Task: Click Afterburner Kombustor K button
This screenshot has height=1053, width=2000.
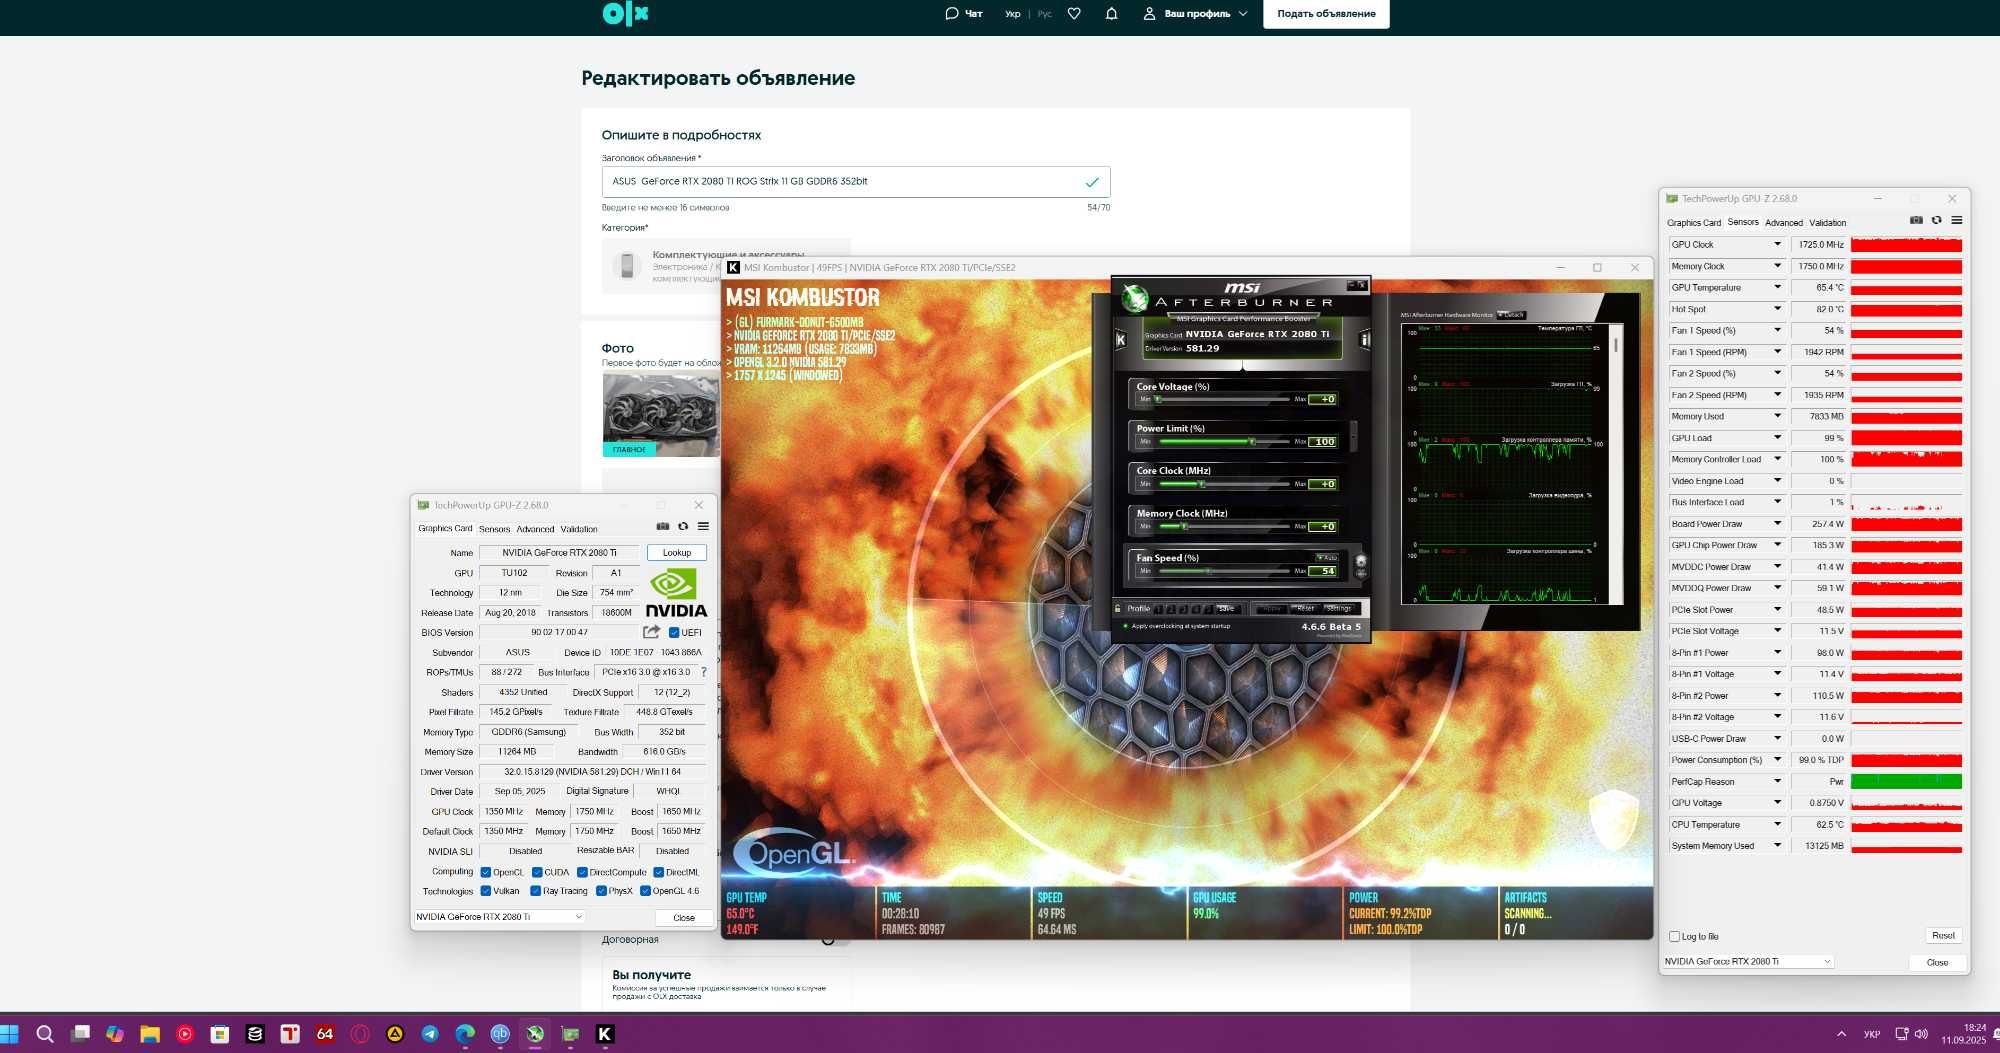Action: click(x=1120, y=340)
